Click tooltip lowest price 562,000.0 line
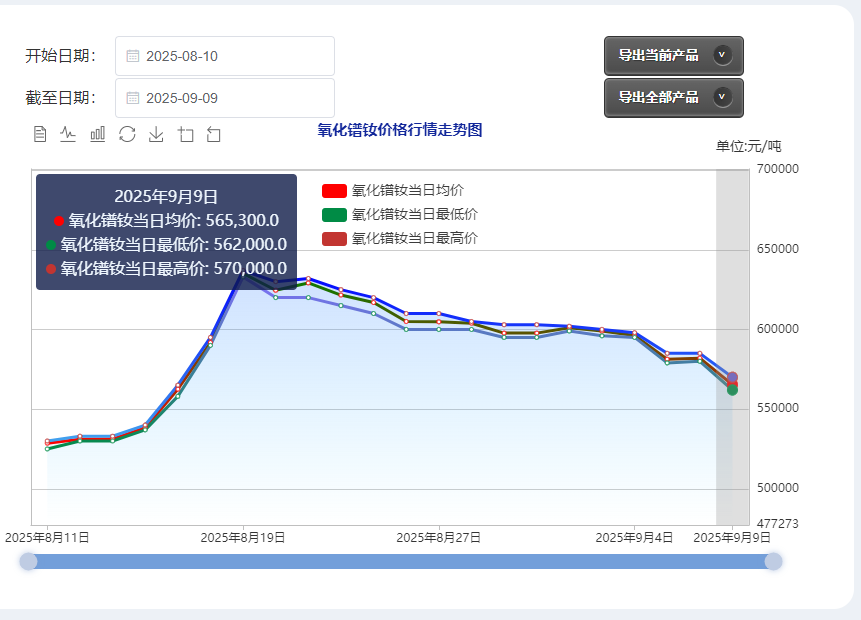This screenshot has width=861, height=620. pyautogui.click(x=166, y=244)
